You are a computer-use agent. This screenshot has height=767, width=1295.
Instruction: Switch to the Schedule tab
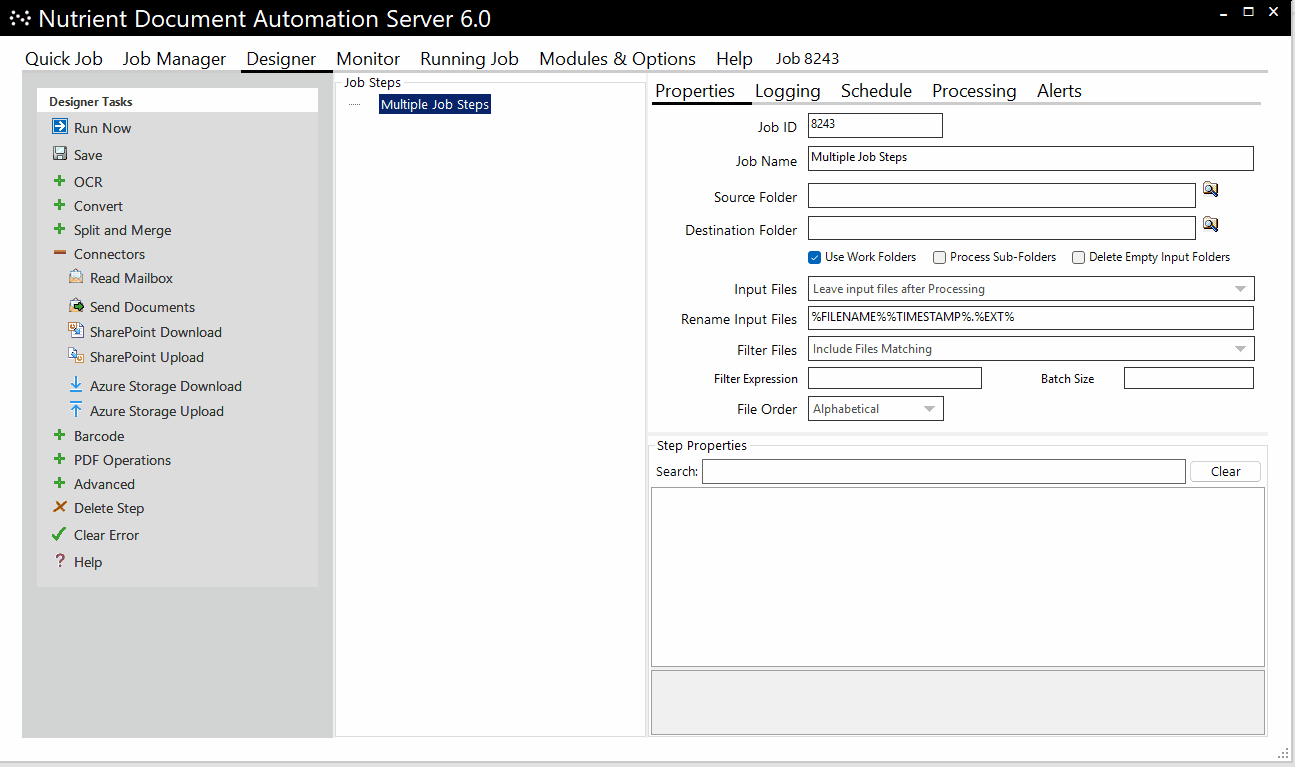pos(876,91)
